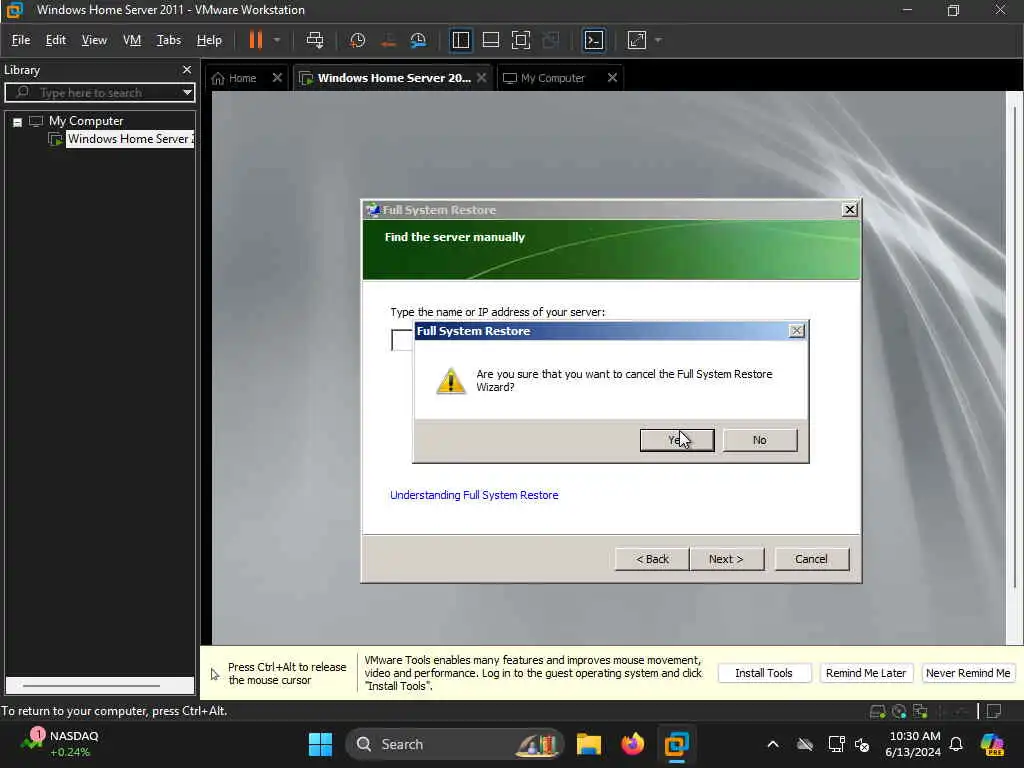Click Yes to cancel the restore wizard
1024x768 pixels.
(x=677, y=440)
